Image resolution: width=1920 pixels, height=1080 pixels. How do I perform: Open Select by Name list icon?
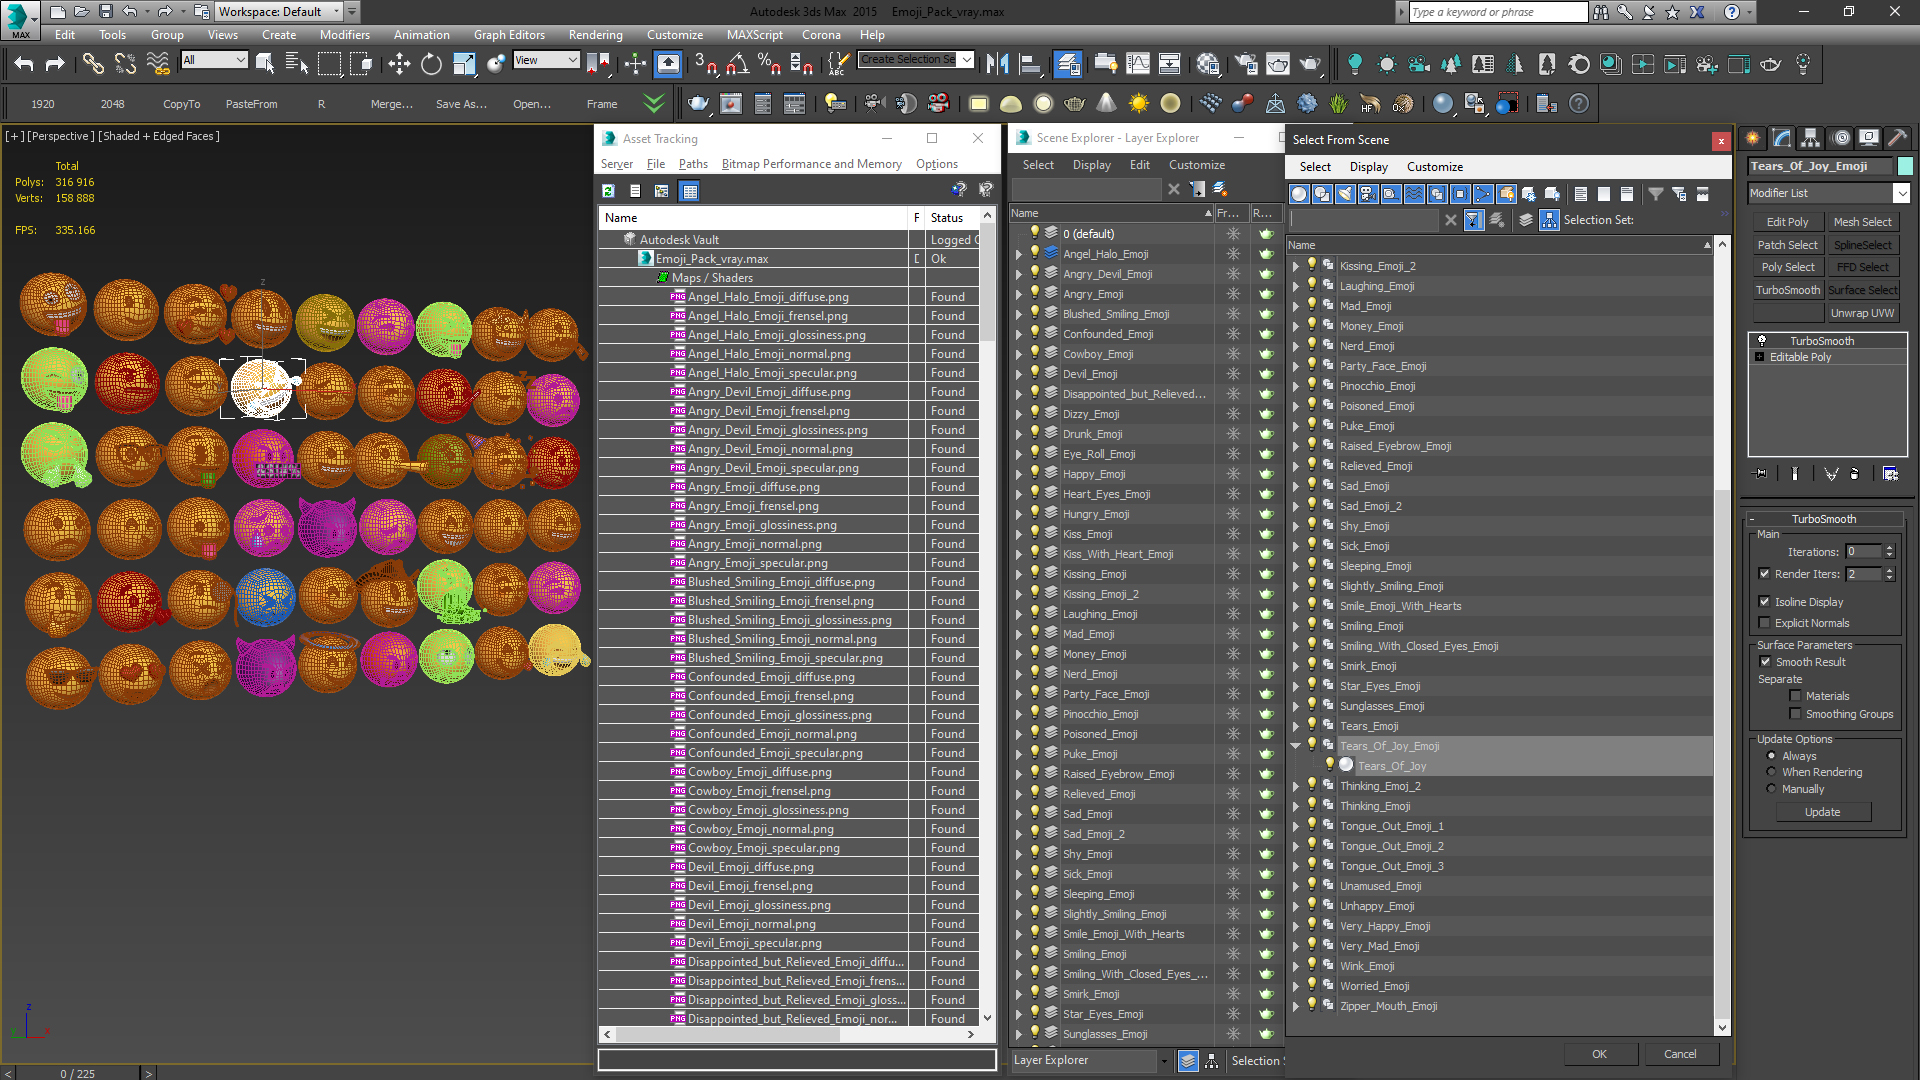point(297,64)
